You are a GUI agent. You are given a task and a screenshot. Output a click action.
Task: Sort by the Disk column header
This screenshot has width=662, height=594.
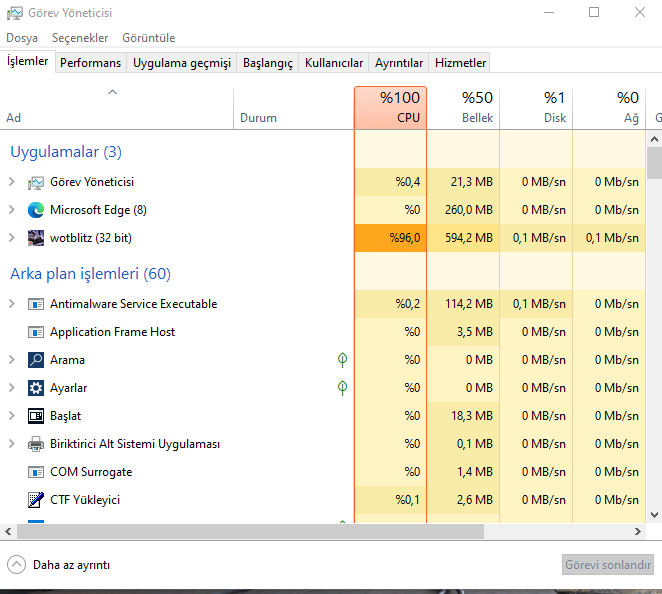(x=536, y=108)
